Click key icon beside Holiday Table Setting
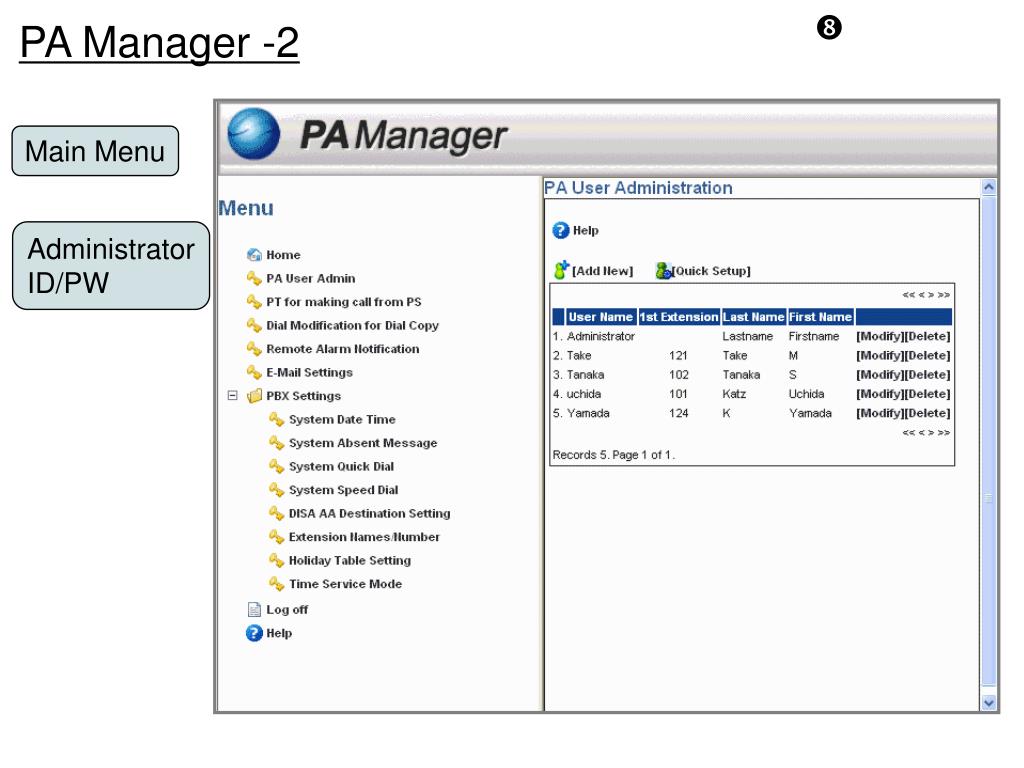The width and height of the screenshot is (1024, 768). coord(277,560)
